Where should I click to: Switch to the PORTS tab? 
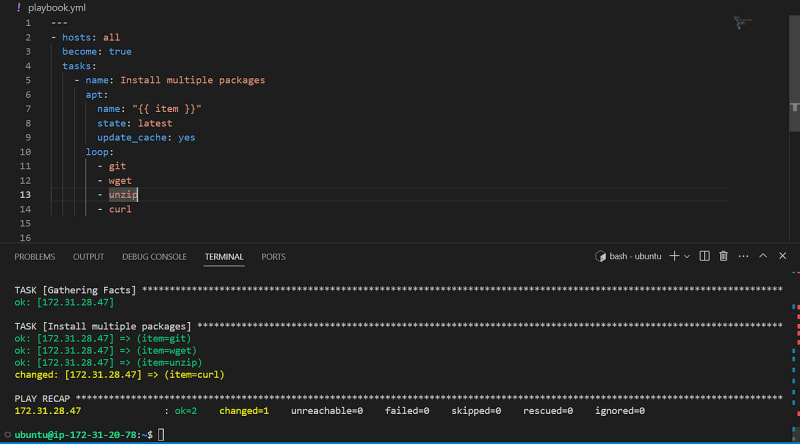pyautogui.click(x=273, y=257)
